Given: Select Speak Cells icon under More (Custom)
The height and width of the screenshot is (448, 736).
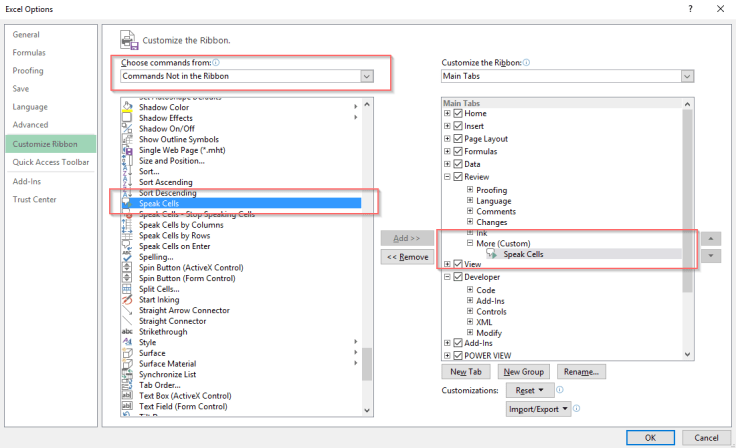Looking at the screenshot, I should [x=492, y=254].
